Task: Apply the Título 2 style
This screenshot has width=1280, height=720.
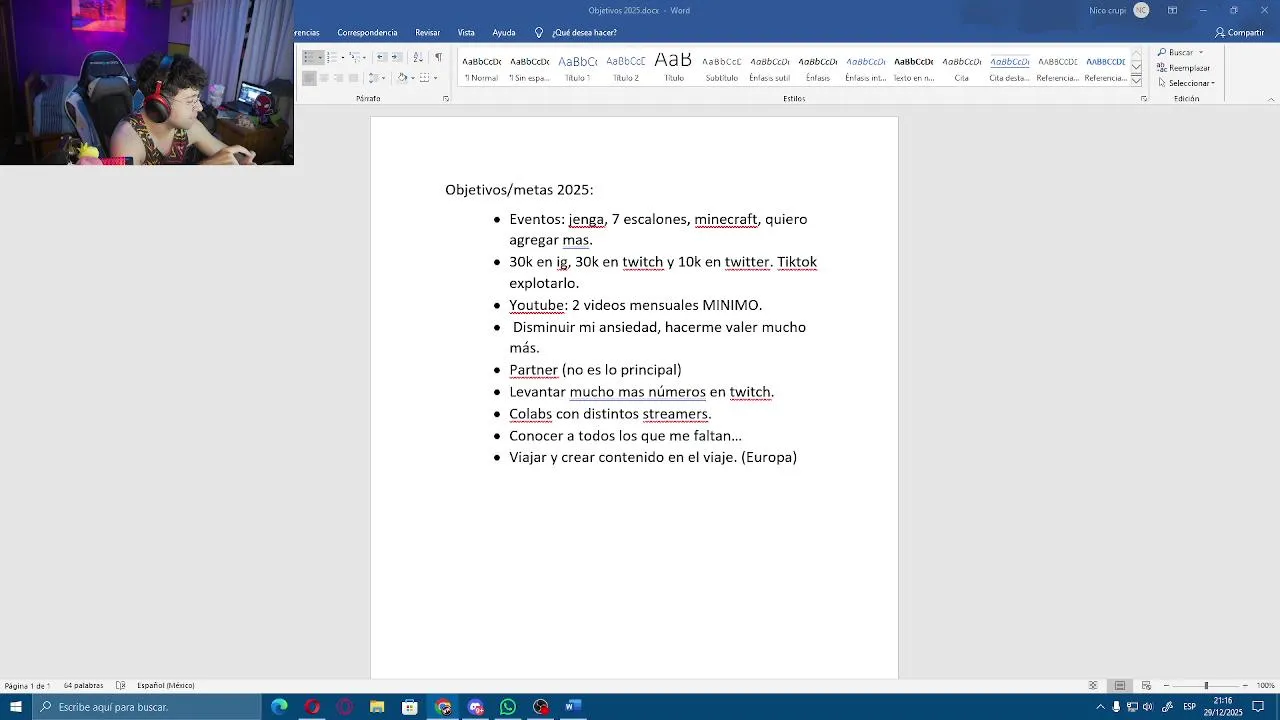Action: click(x=625, y=68)
